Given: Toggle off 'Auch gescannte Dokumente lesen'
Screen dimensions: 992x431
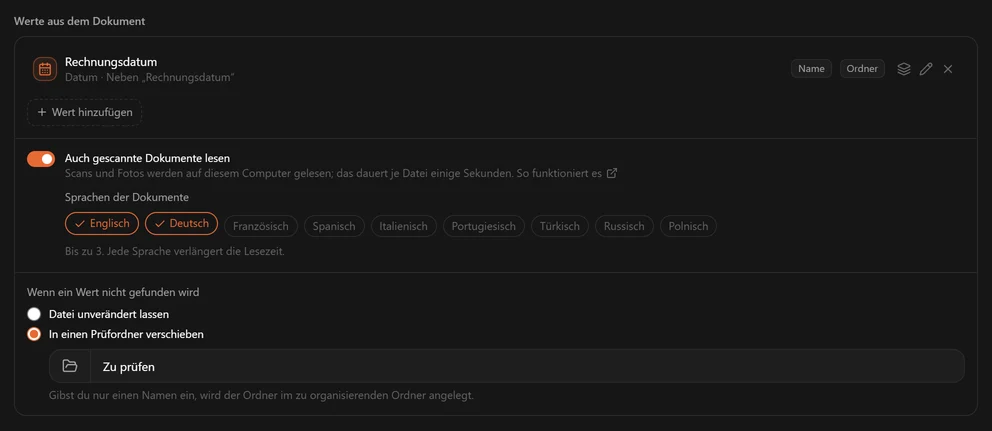Looking at the screenshot, I should coord(41,159).
